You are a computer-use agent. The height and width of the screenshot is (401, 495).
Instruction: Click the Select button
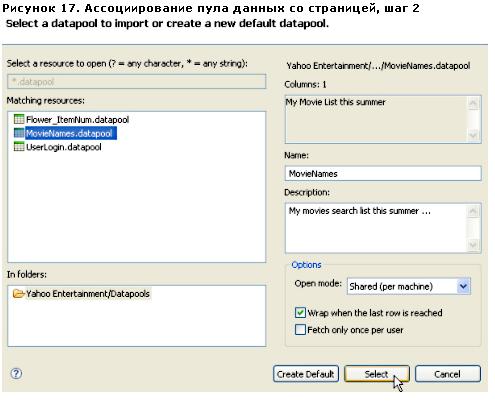[x=377, y=374]
